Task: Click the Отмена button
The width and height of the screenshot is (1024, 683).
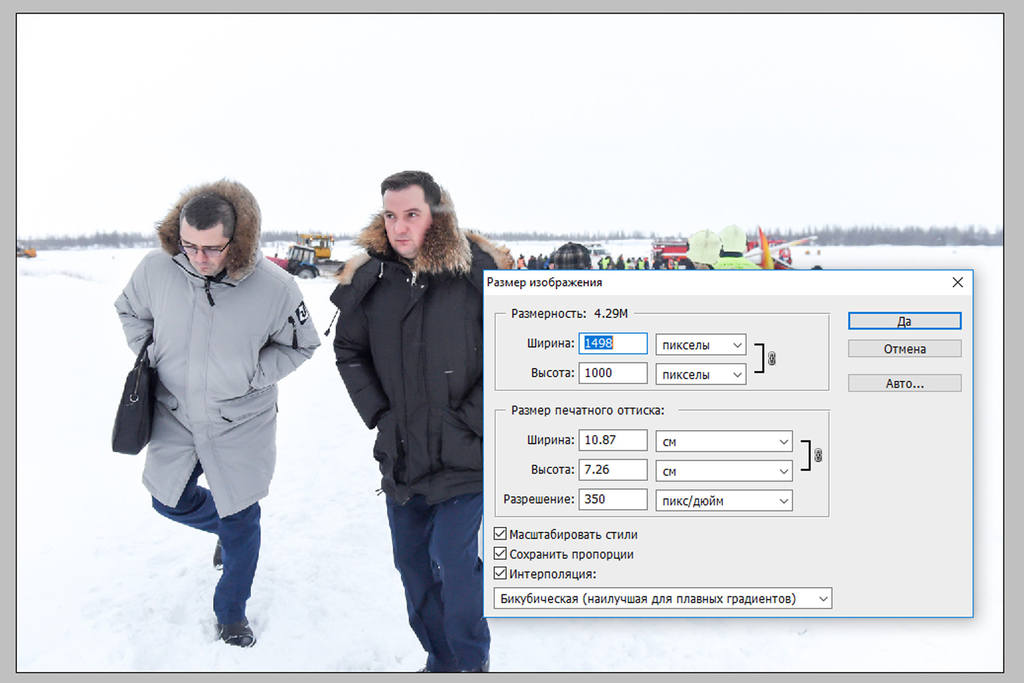Action: pos(904,349)
